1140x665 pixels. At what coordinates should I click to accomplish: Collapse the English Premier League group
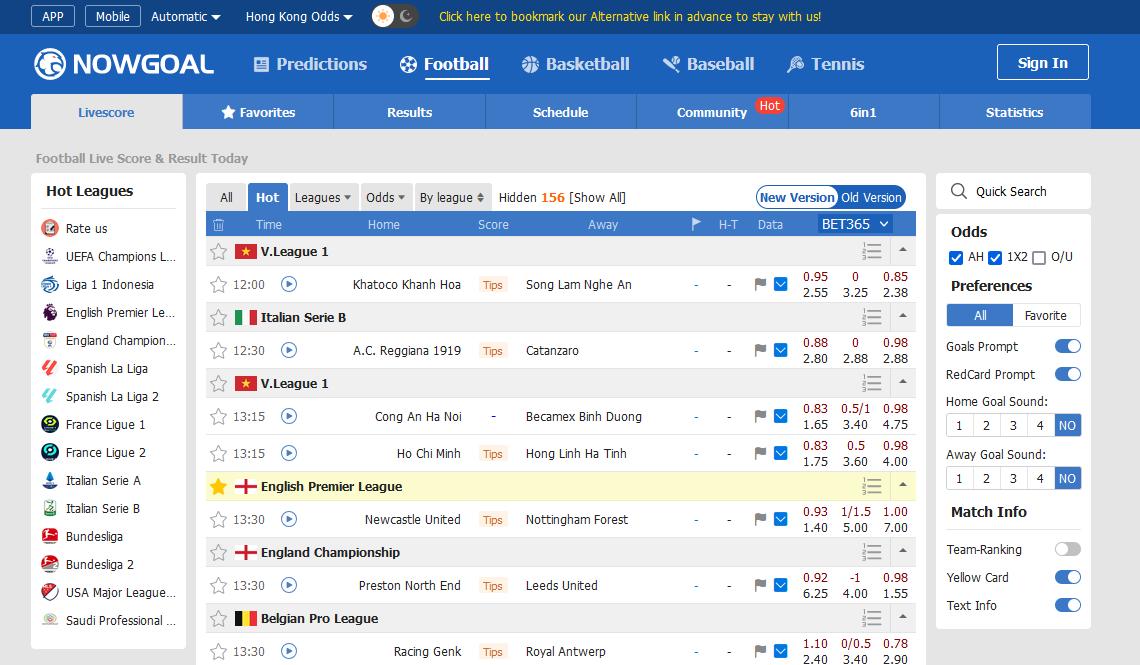tap(902, 485)
